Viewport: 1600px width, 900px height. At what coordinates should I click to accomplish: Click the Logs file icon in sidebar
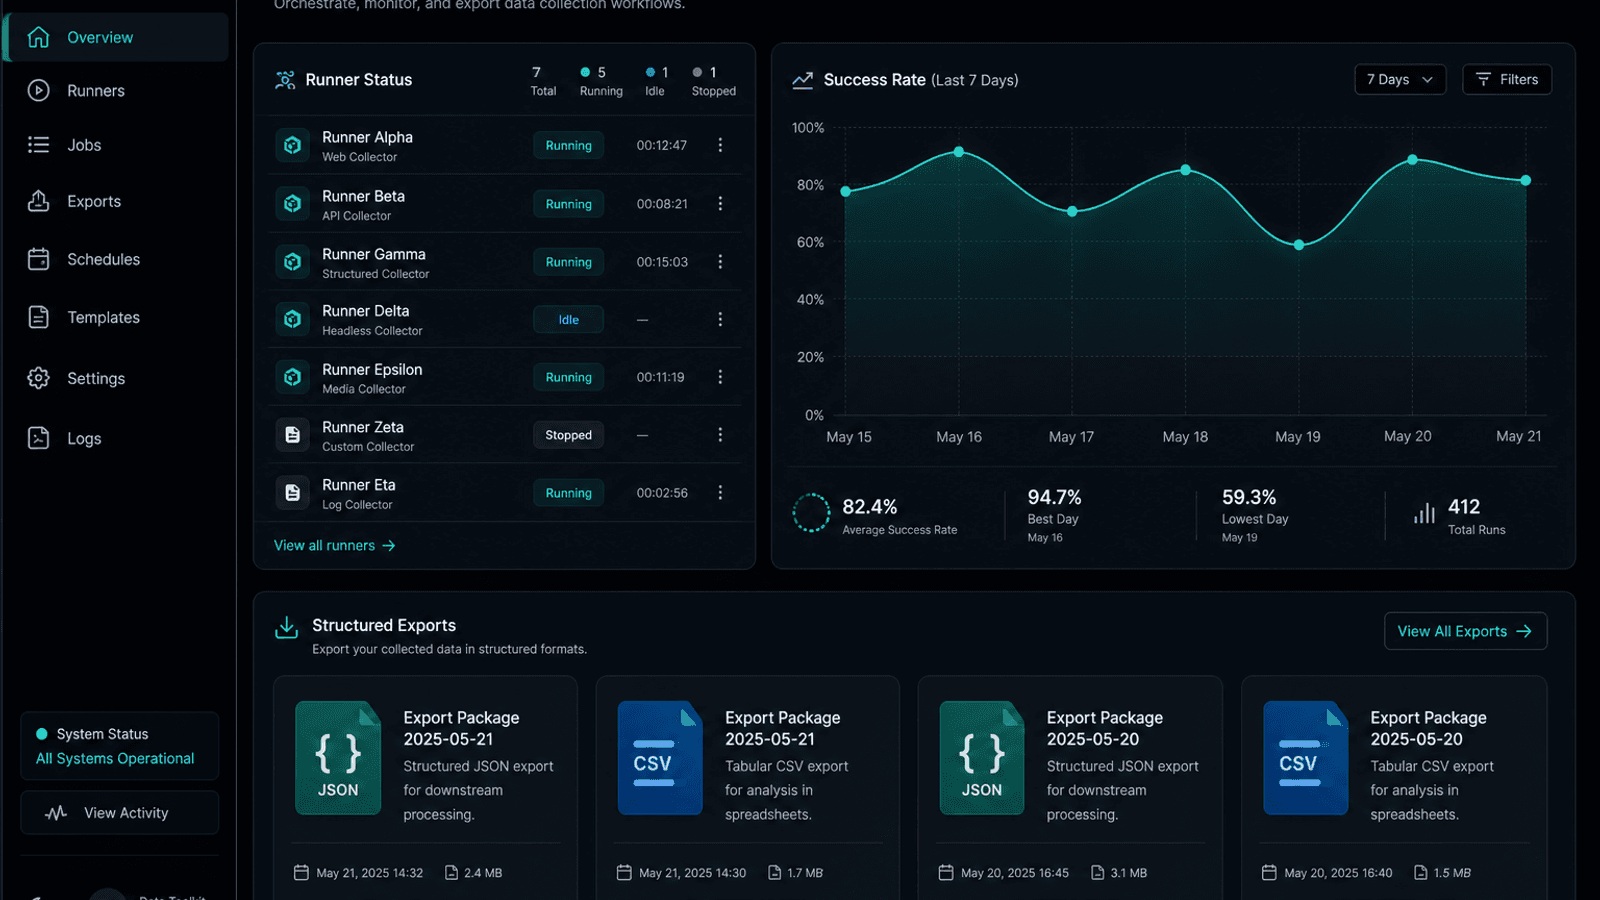pyautogui.click(x=38, y=438)
